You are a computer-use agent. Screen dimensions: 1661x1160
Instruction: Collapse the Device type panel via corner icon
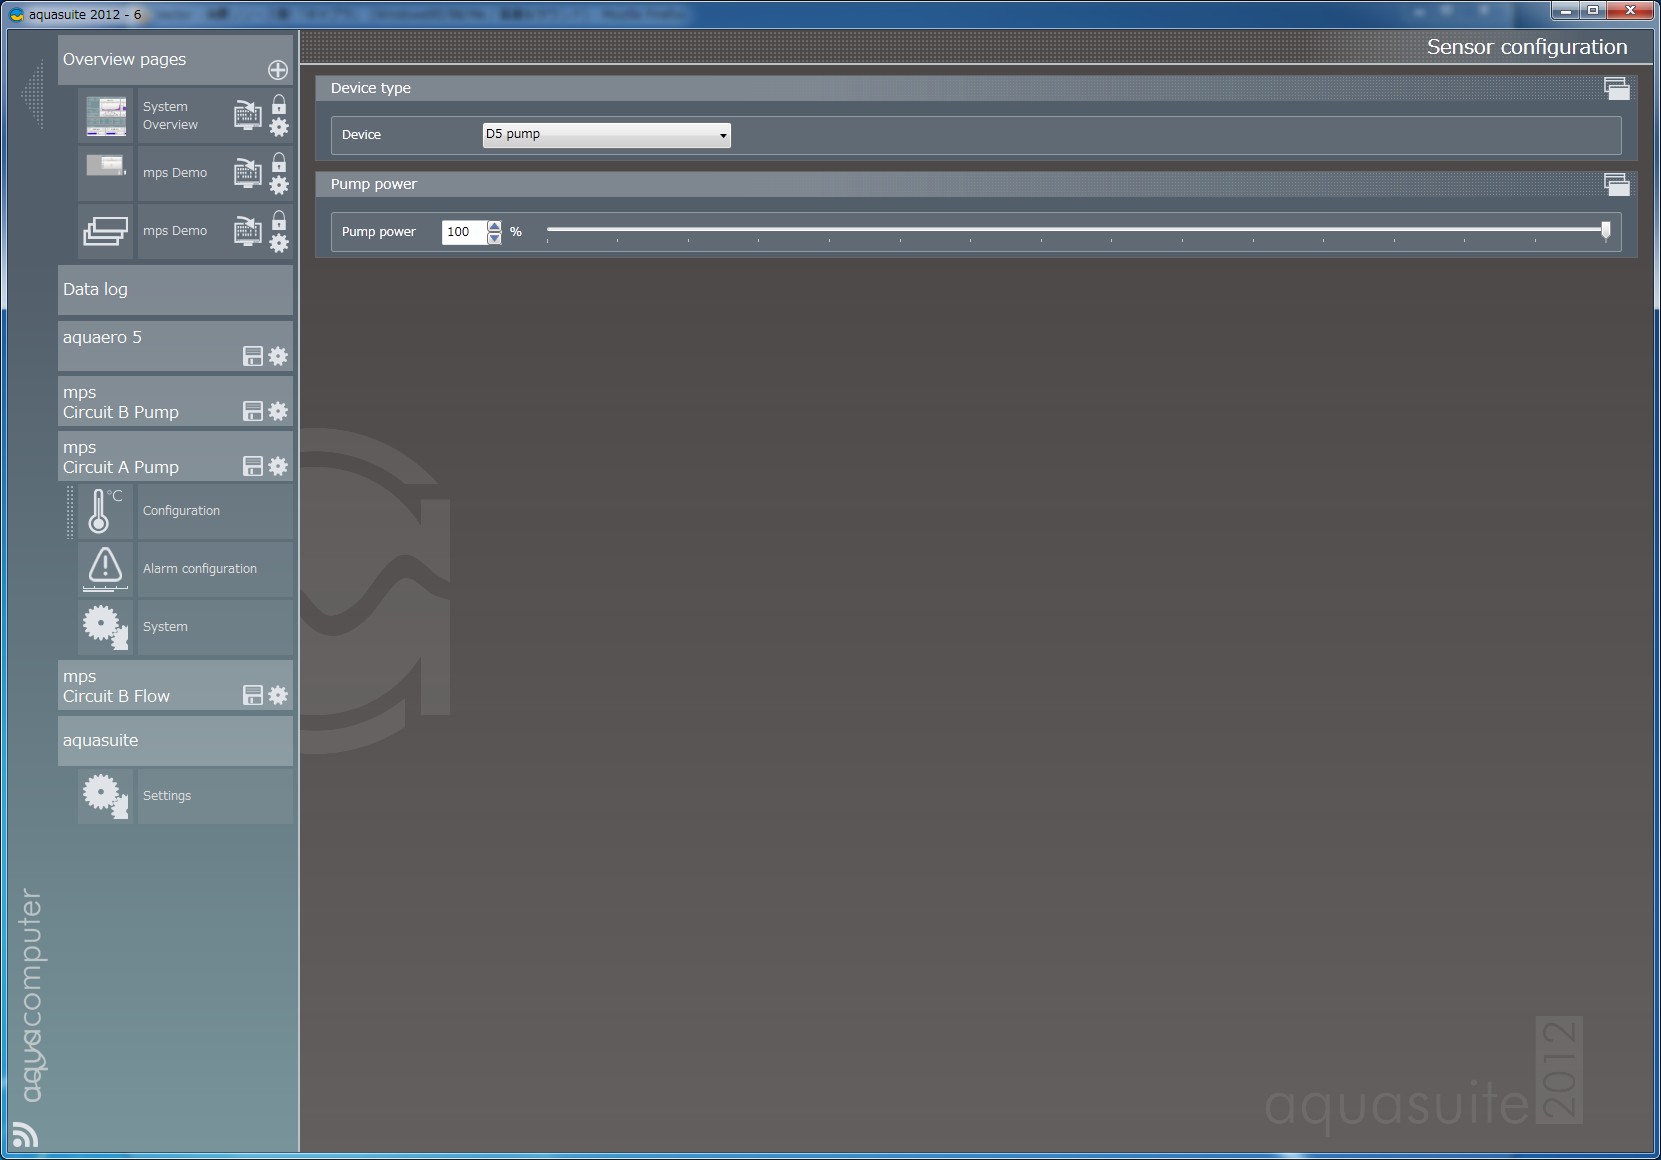click(x=1616, y=88)
